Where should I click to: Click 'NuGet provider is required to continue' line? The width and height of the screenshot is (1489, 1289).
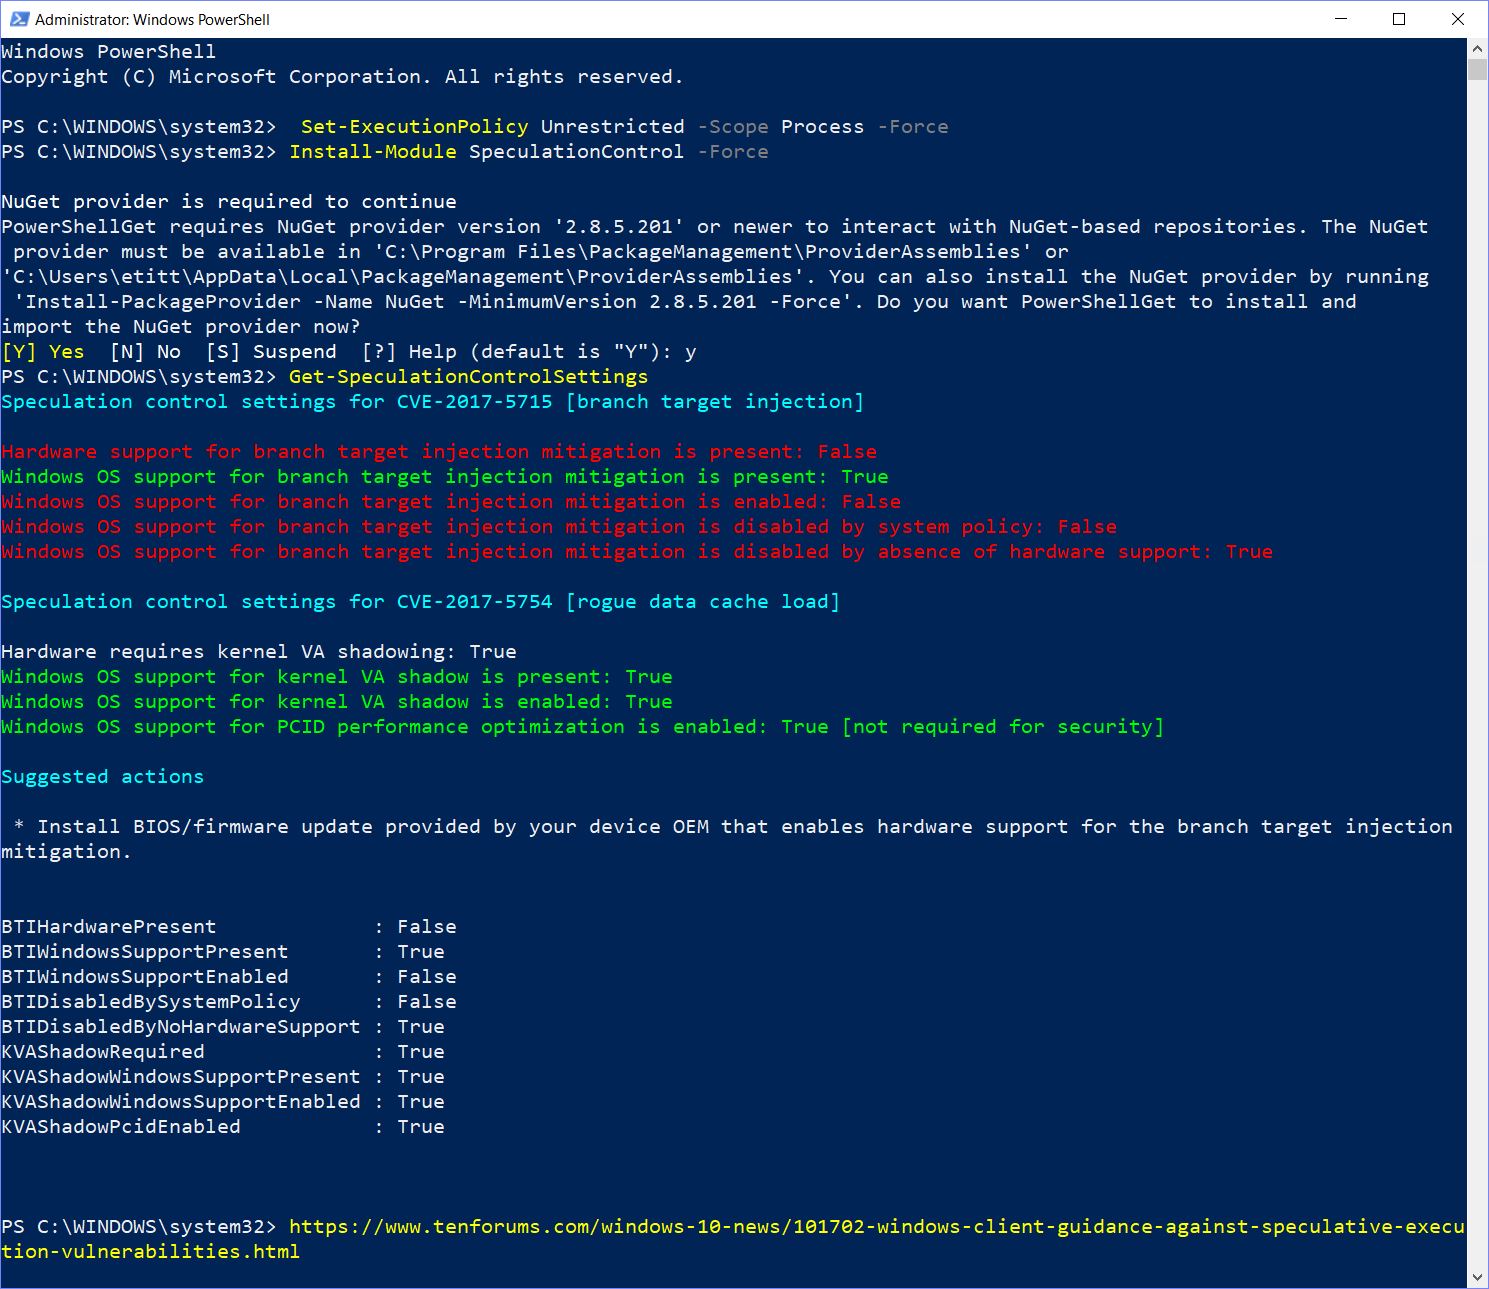tap(229, 202)
